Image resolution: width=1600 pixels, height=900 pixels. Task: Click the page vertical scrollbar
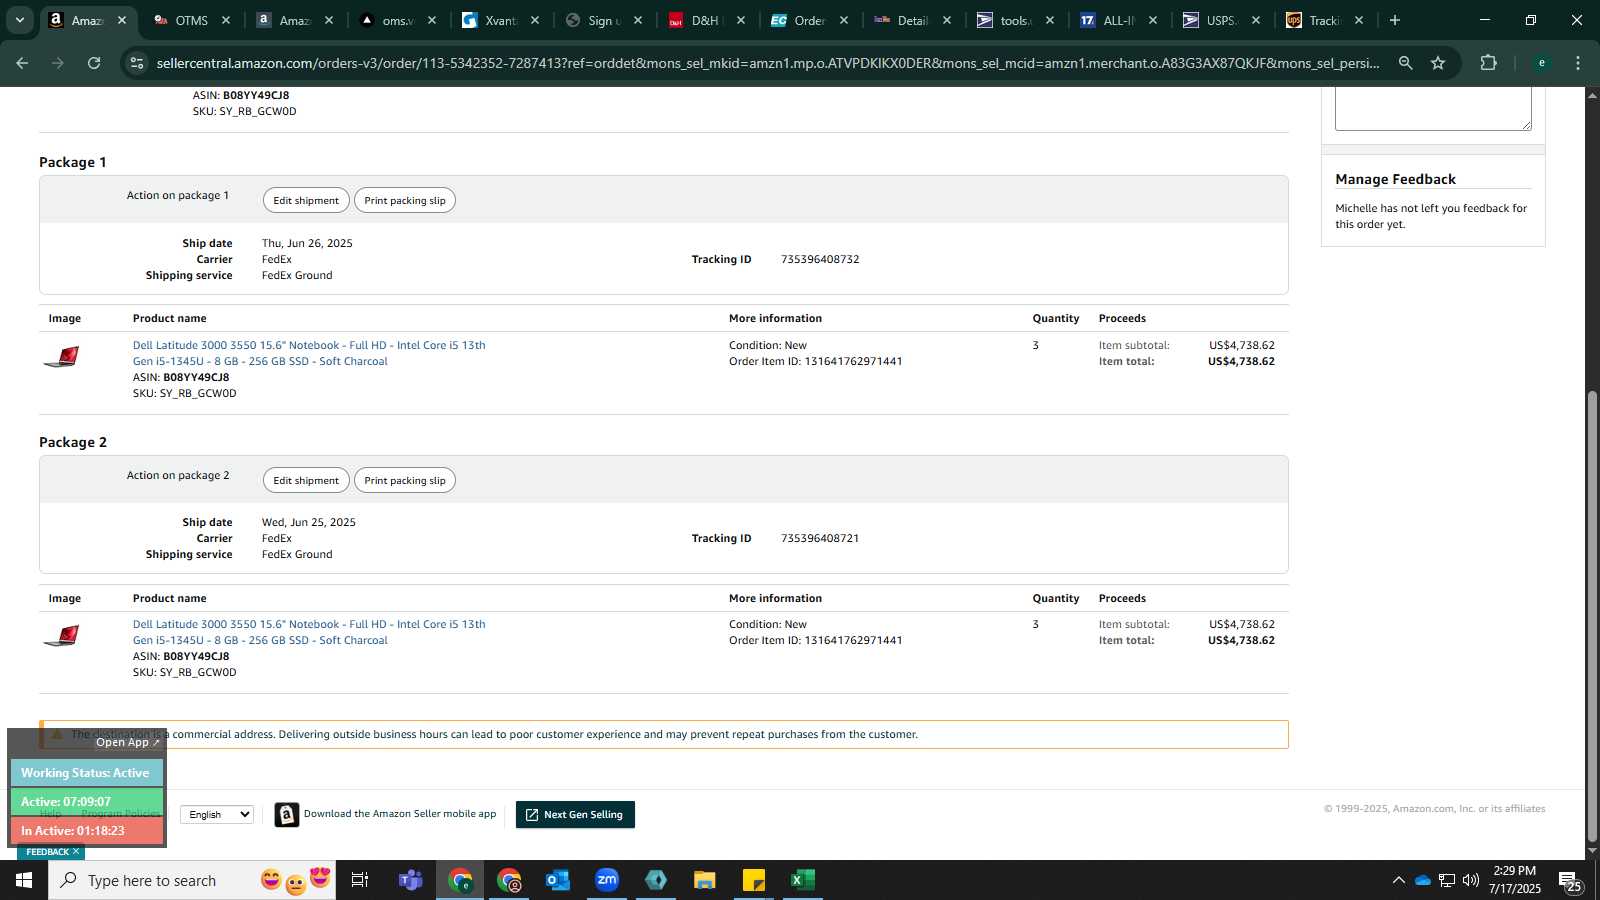tap(1592, 615)
